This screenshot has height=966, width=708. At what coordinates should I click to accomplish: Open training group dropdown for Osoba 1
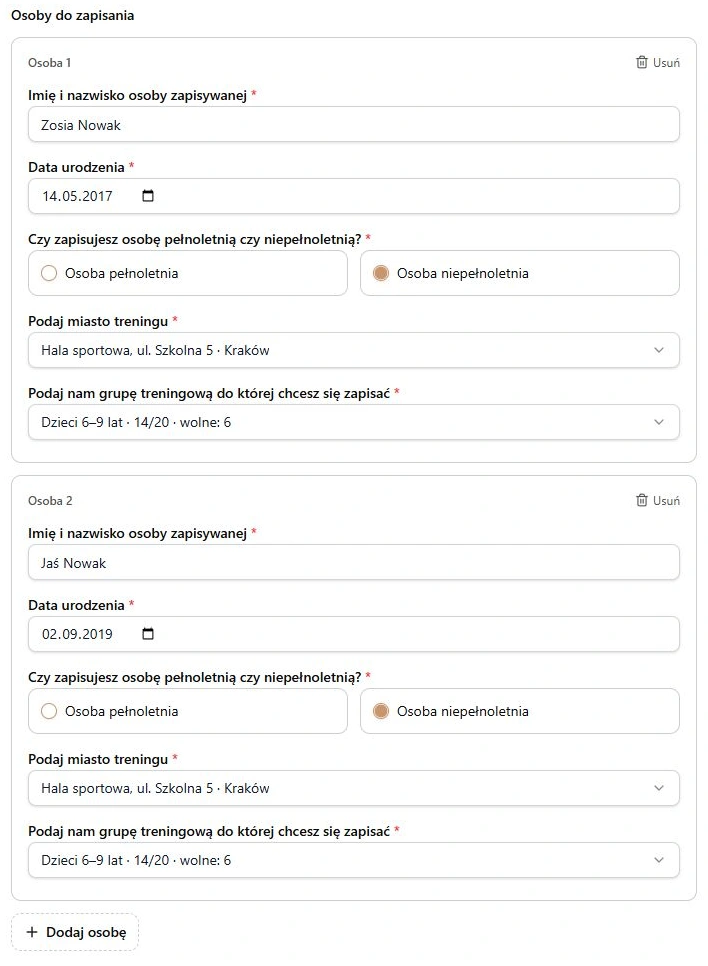[x=354, y=422]
